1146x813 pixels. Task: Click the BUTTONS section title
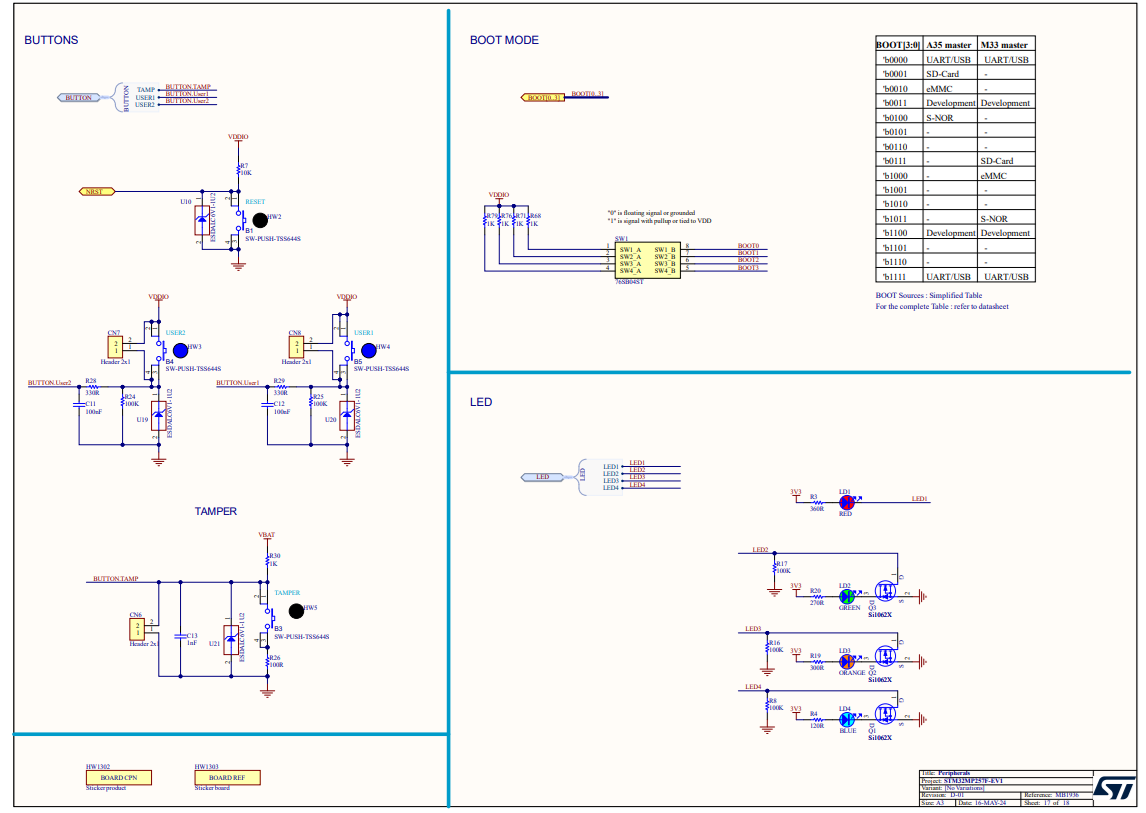point(51,40)
